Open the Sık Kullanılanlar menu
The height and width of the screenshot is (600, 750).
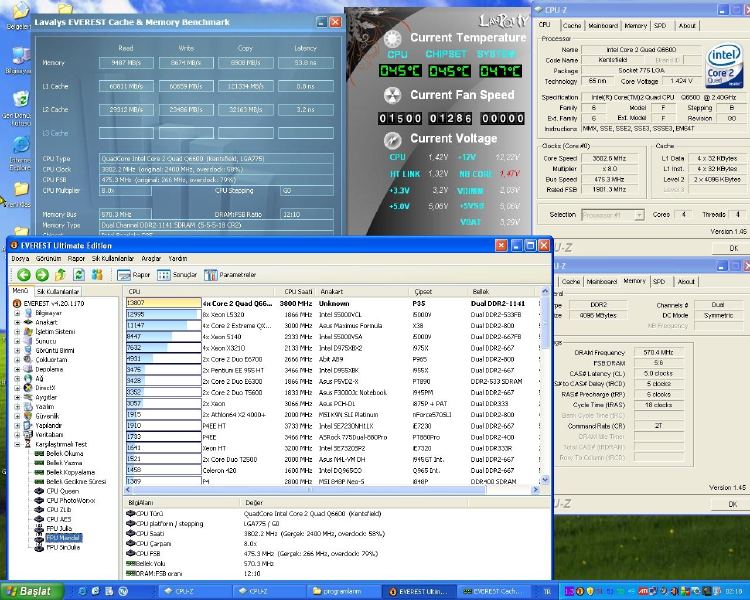point(113,258)
